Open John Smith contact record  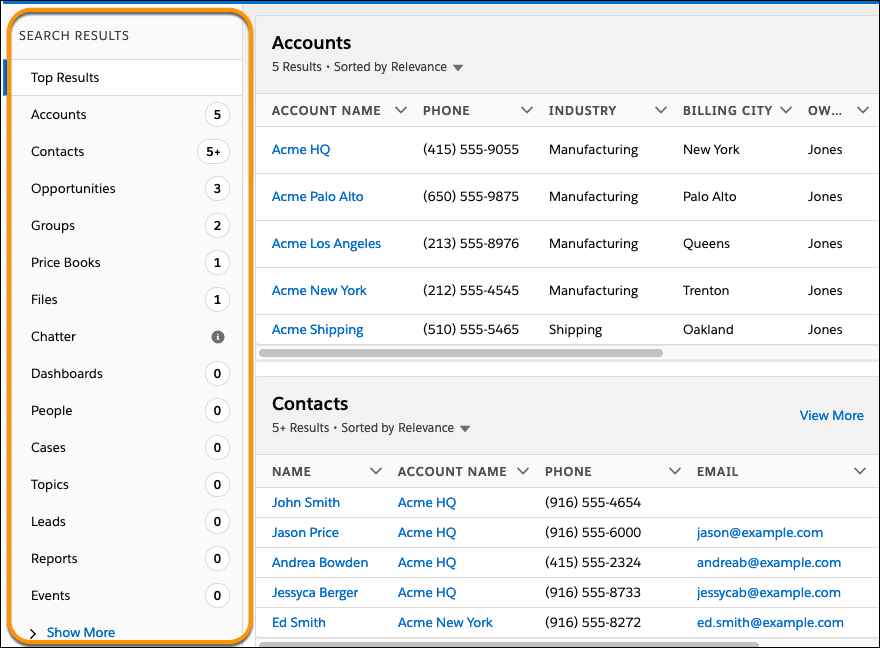(x=306, y=502)
